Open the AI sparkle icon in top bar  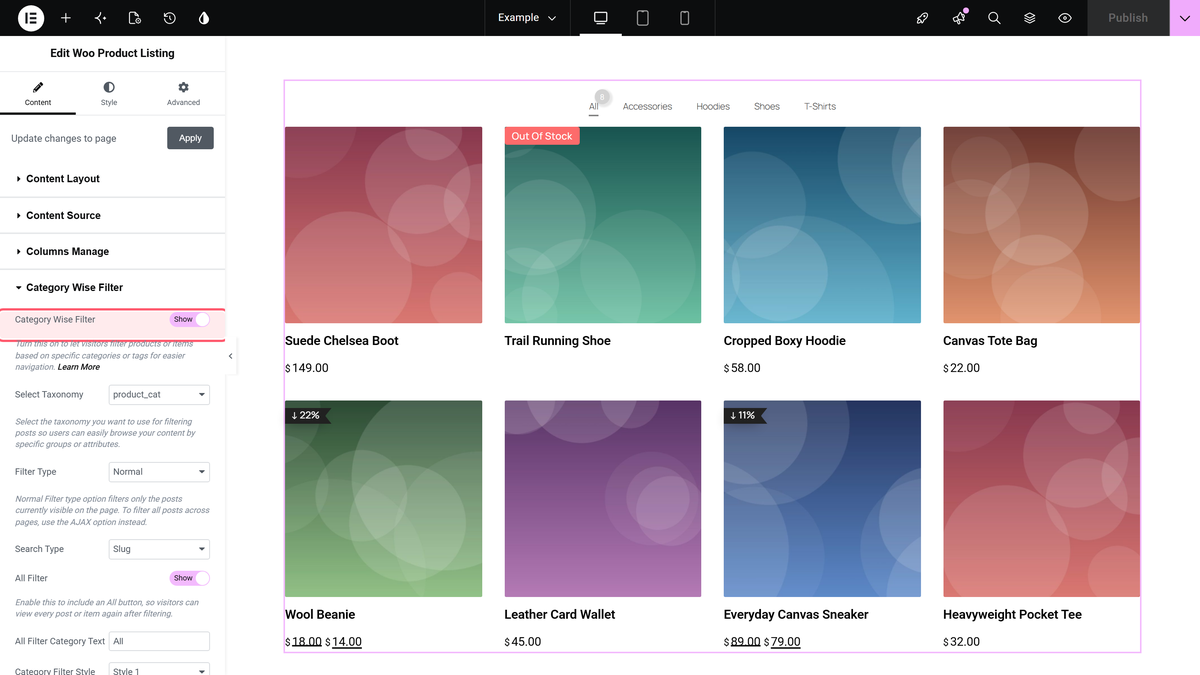tap(100, 18)
